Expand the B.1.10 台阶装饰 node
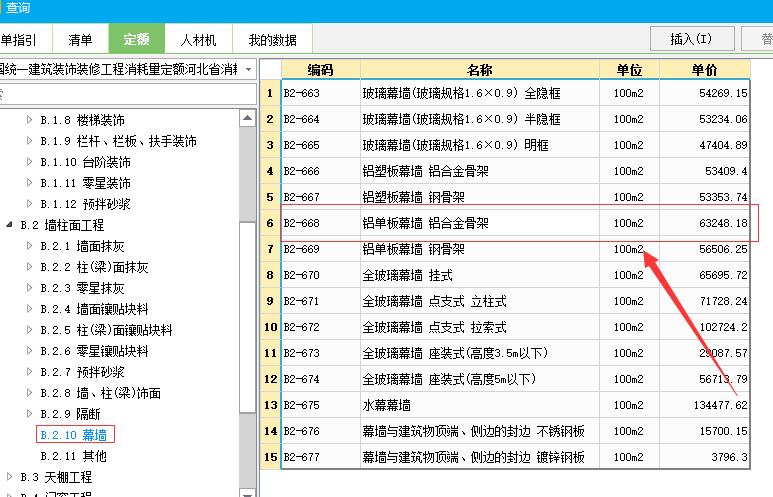The width and height of the screenshot is (773, 497). [29, 162]
